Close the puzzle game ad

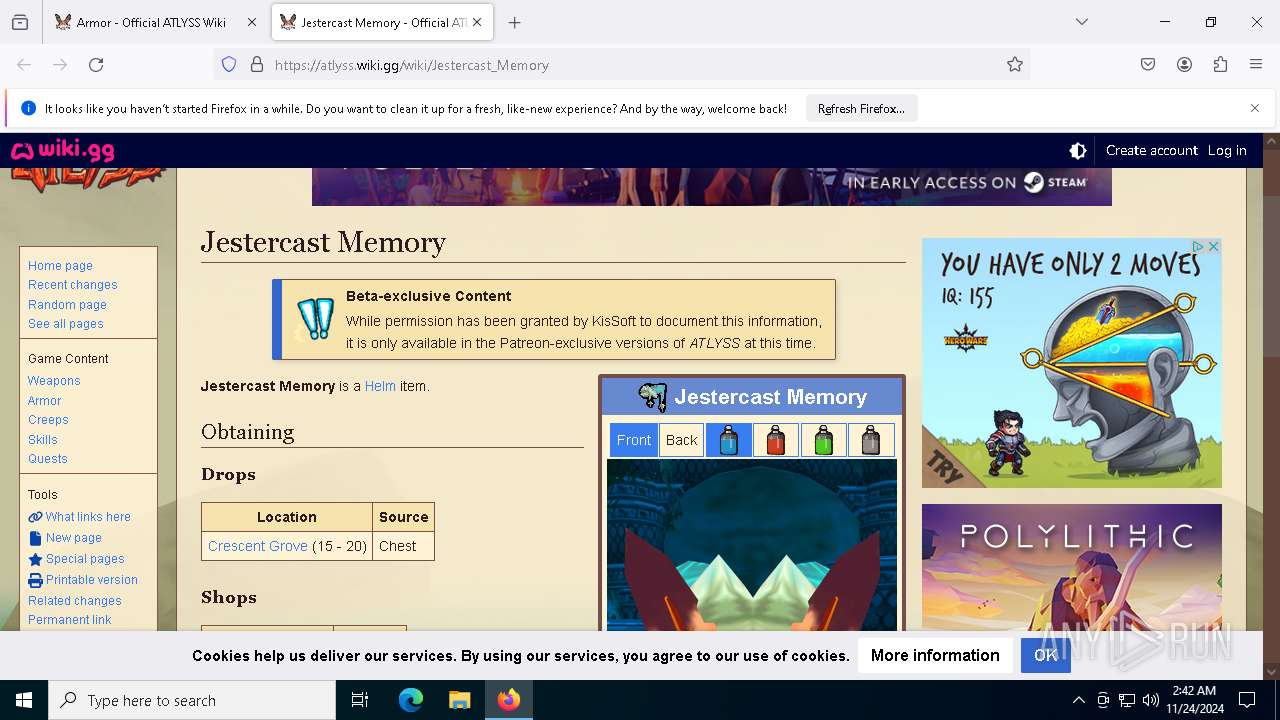pyautogui.click(x=1213, y=246)
